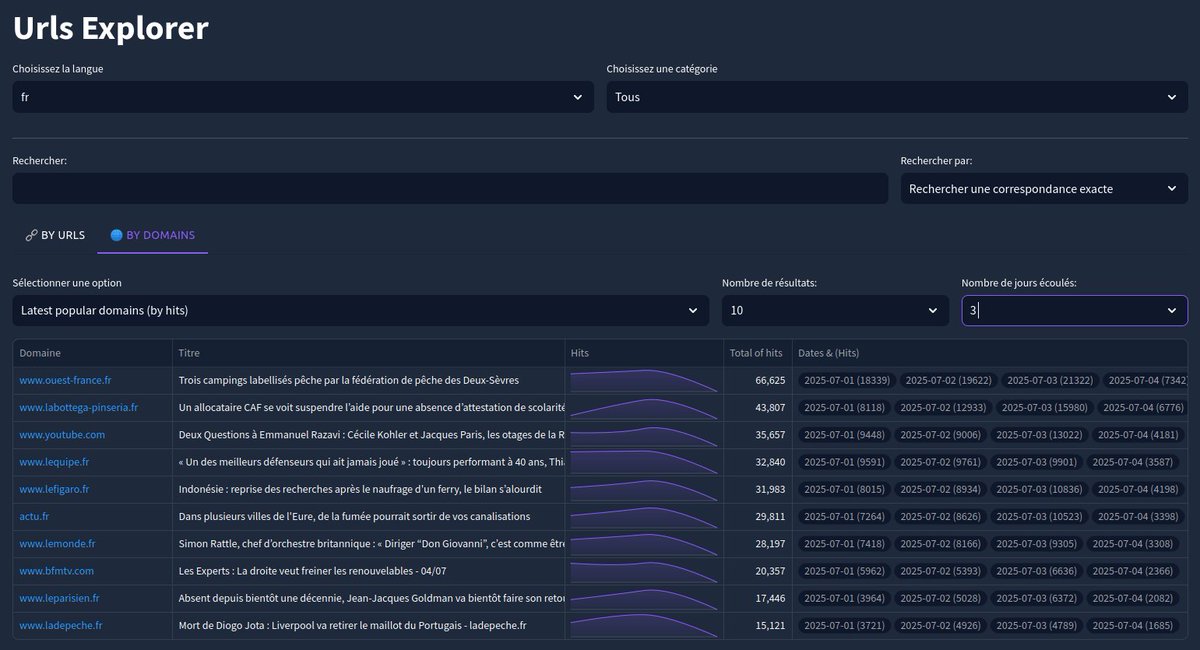The width and height of the screenshot is (1200, 650).
Task: Click the lemonde.fr hits sparkline chart
Action: point(644,543)
